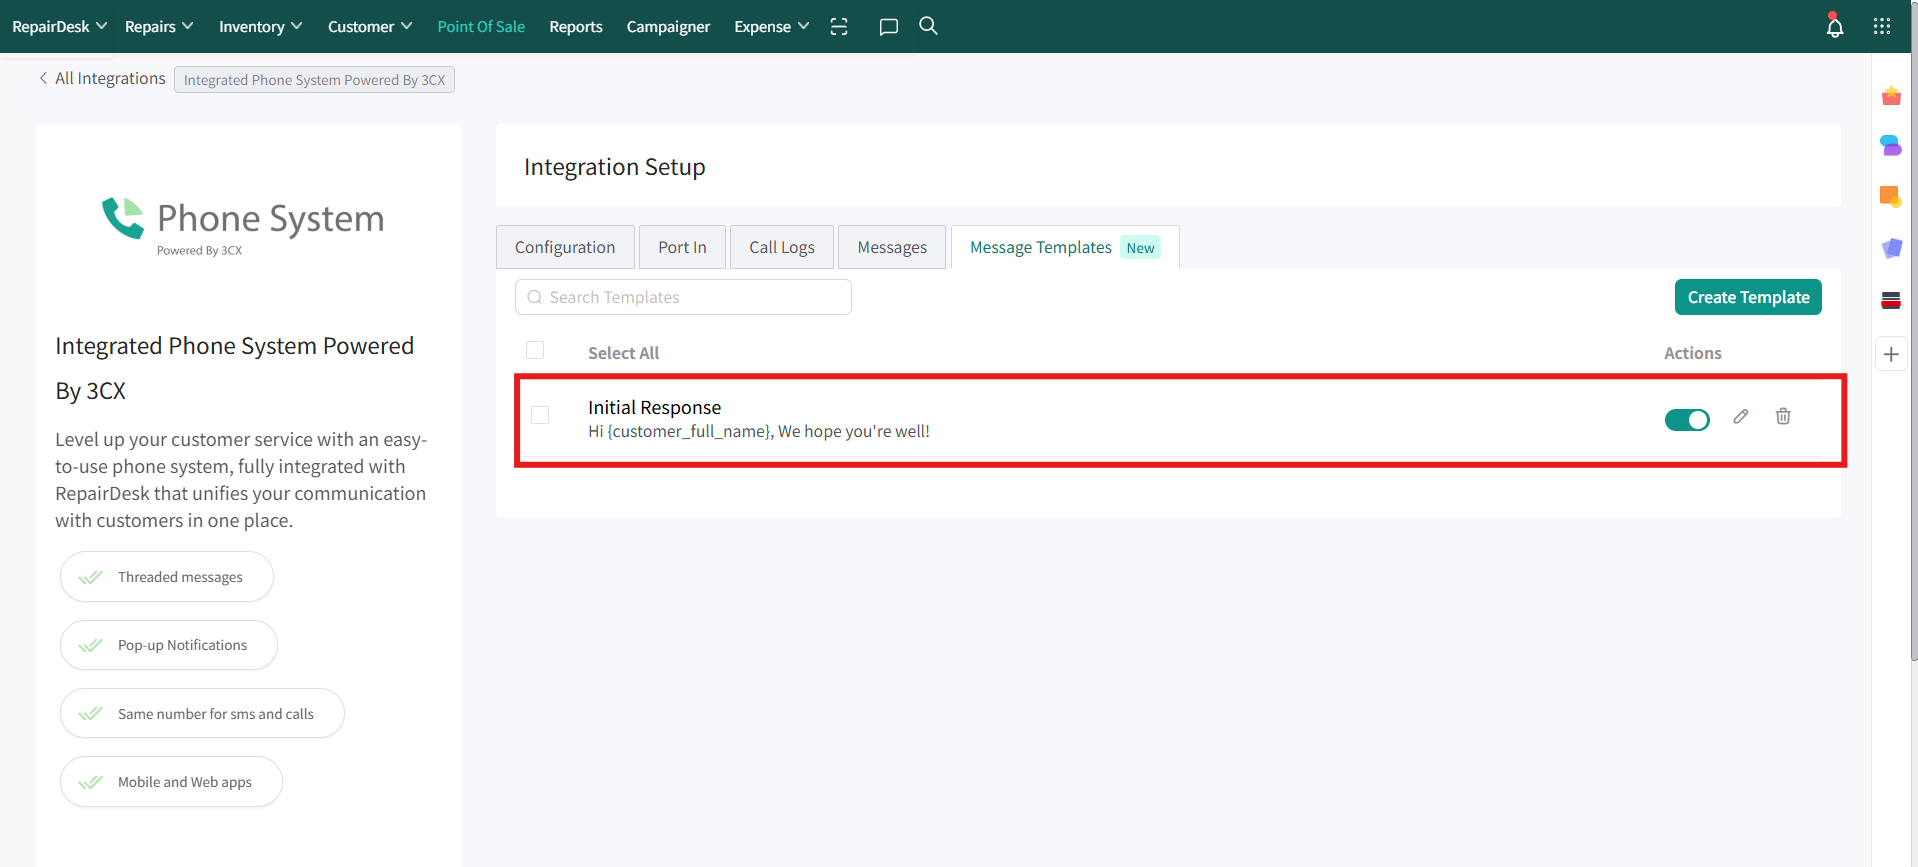Click the Mobile and Web apps pill
This screenshot has height=867, width=1918.
[x=171, y=782]
